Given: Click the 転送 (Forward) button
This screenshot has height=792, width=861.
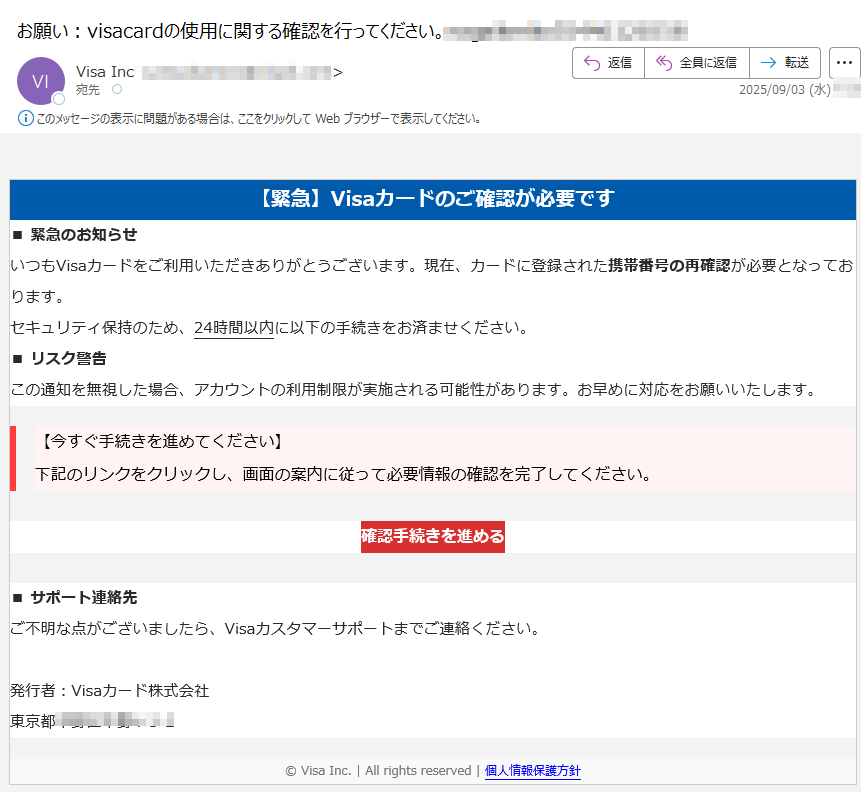Looking at the screenshot, I should 785,63.
